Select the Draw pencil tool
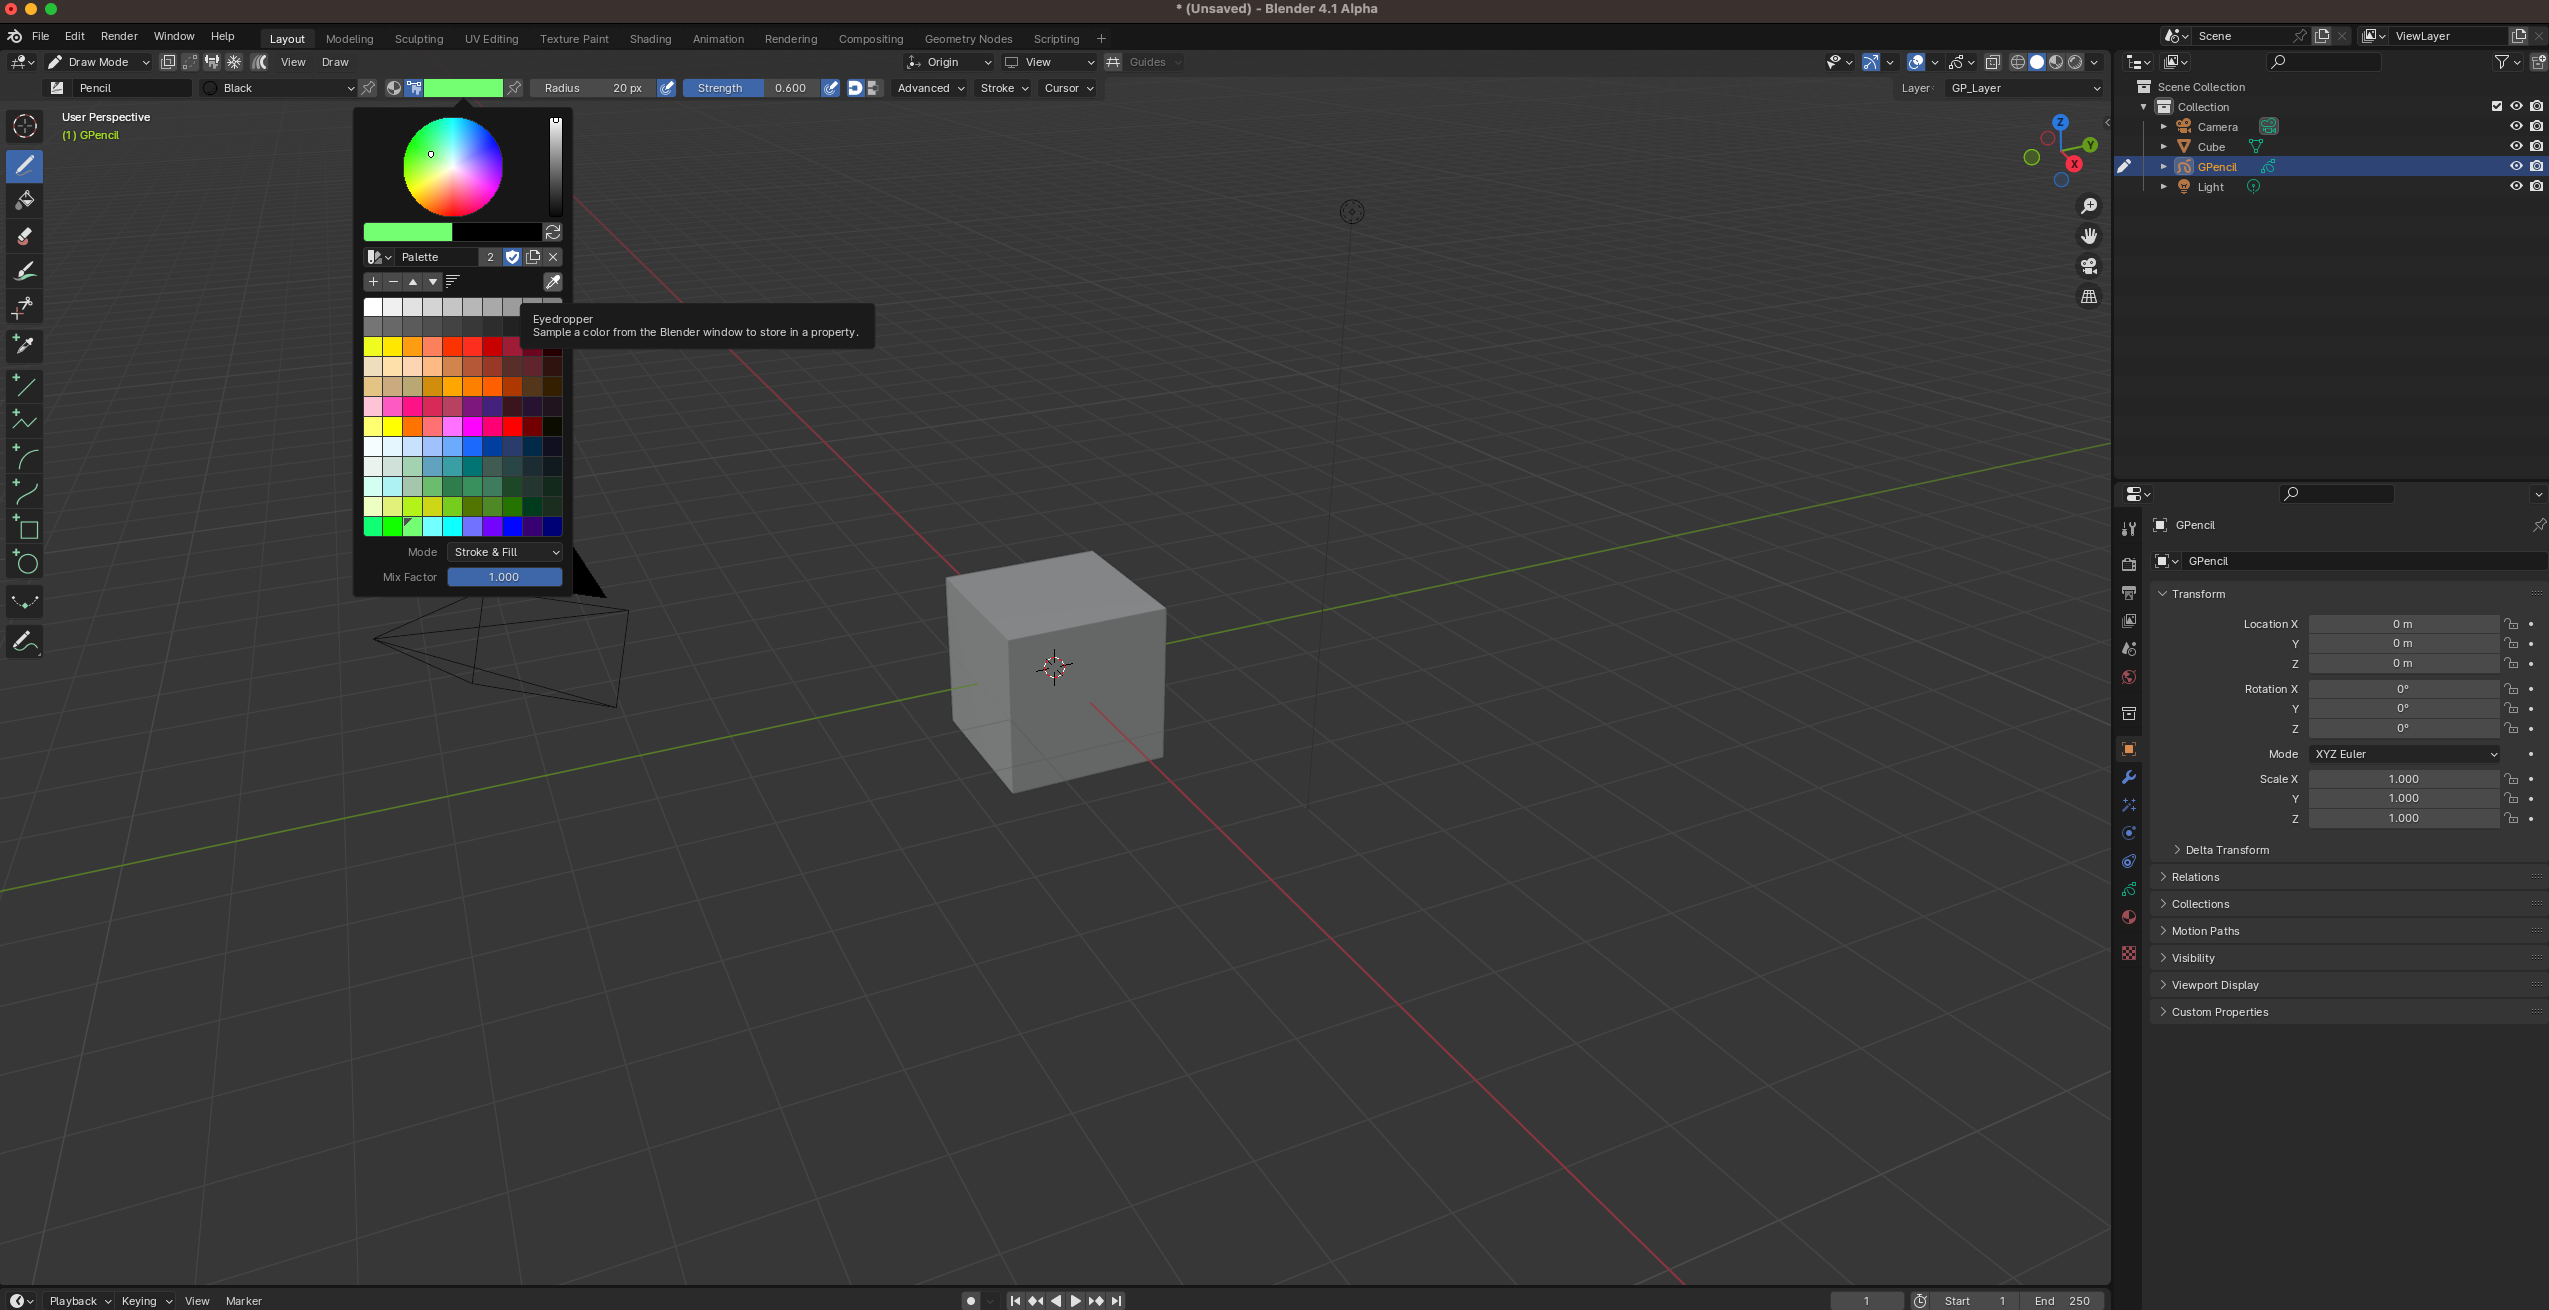 click(25, 165)
